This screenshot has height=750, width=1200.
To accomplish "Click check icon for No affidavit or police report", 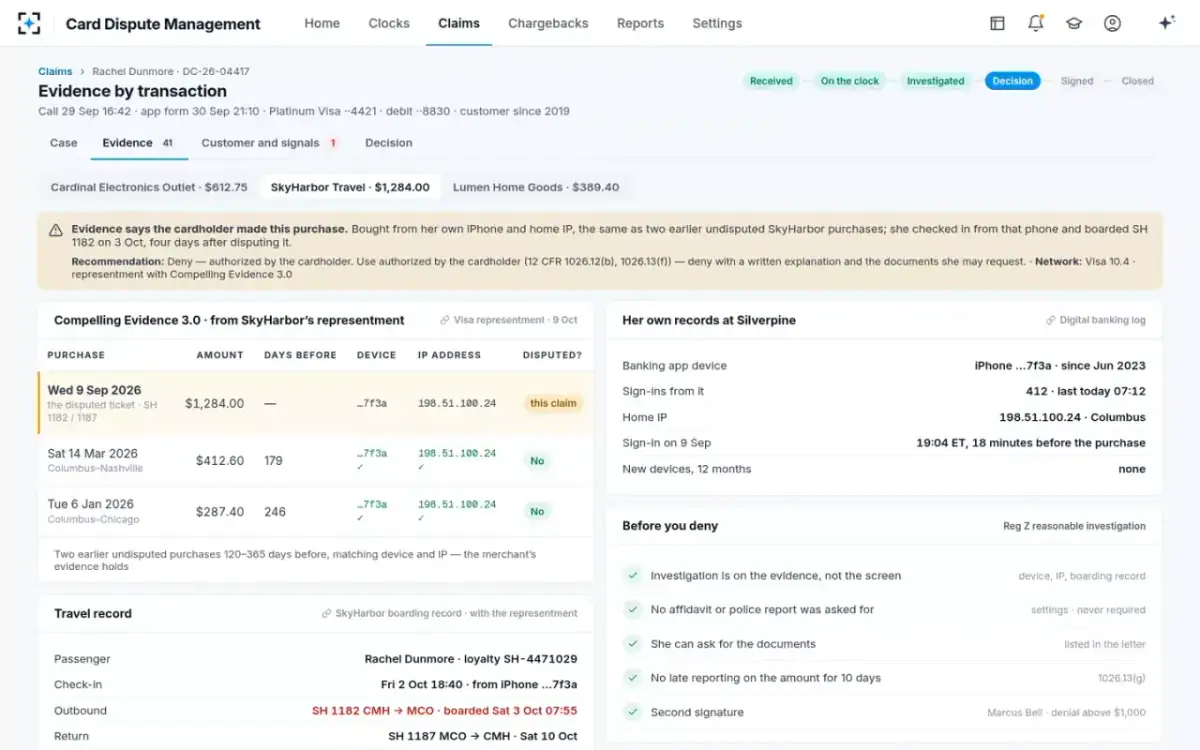I will coord(632,610).
